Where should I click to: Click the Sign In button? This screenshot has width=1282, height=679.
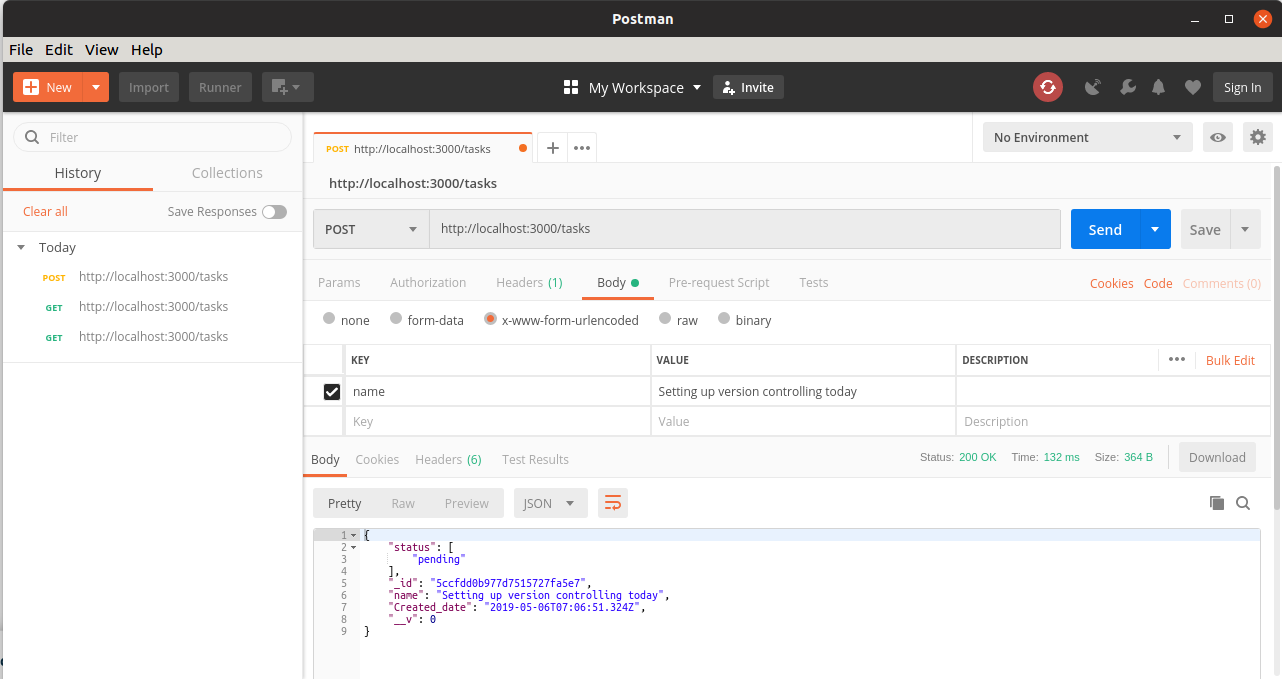[1243, 87]
